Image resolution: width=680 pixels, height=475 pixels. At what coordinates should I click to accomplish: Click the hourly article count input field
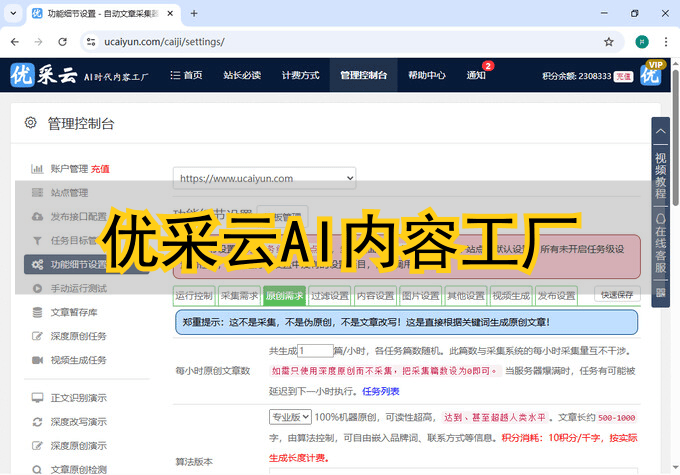coord(315,351)
